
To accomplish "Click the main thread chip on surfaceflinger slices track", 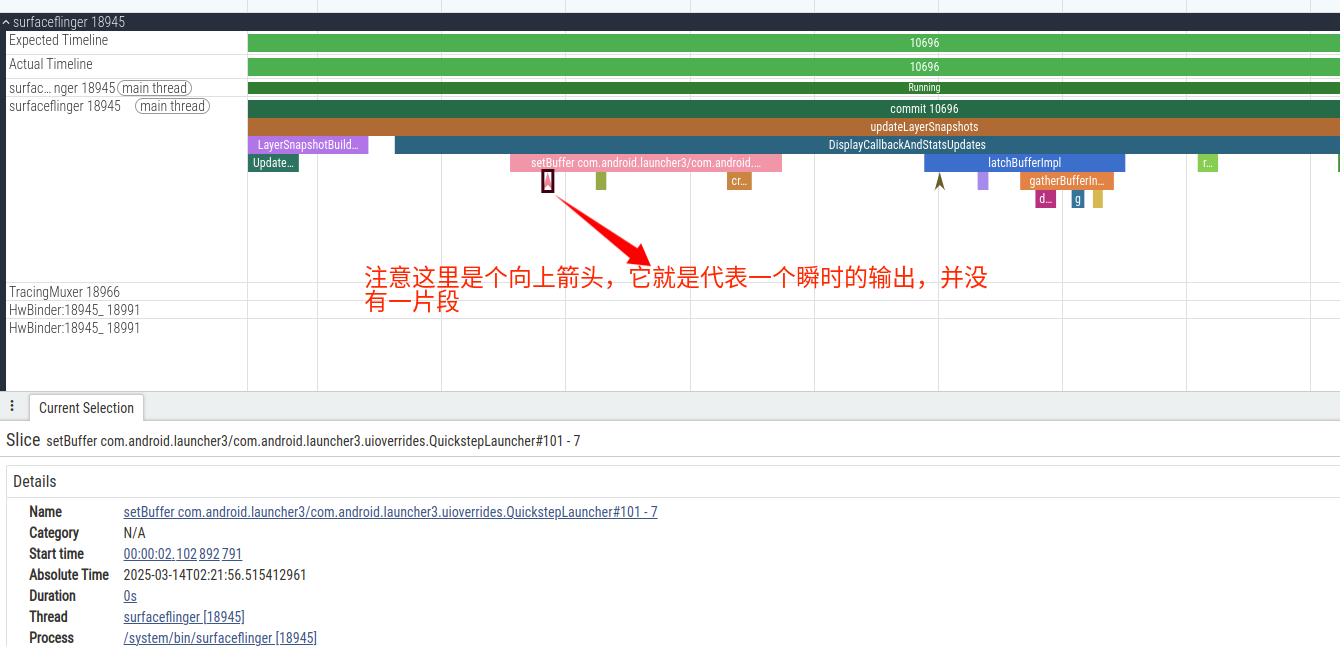I will point(173,106).
